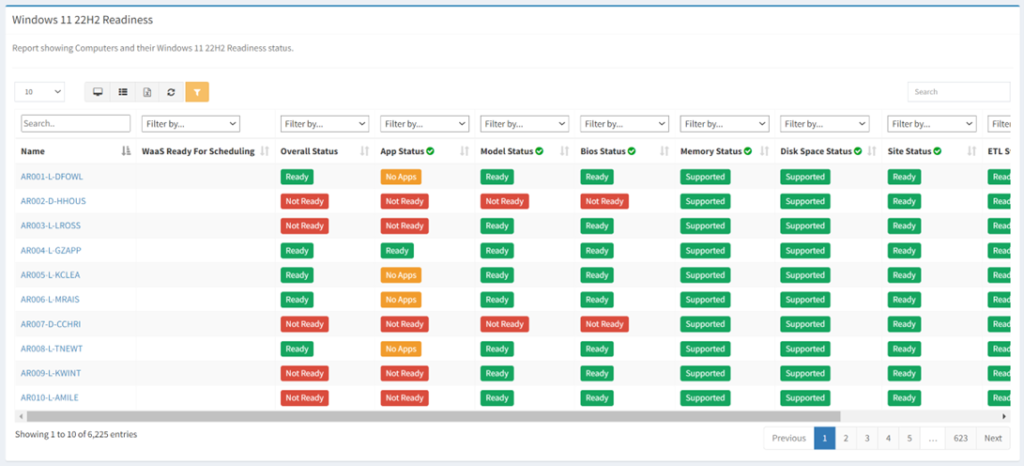The height and width of the screenshot is (466, 1024).
Task: Open the page size dropdown showing 10
Action: tap(40, 92)
